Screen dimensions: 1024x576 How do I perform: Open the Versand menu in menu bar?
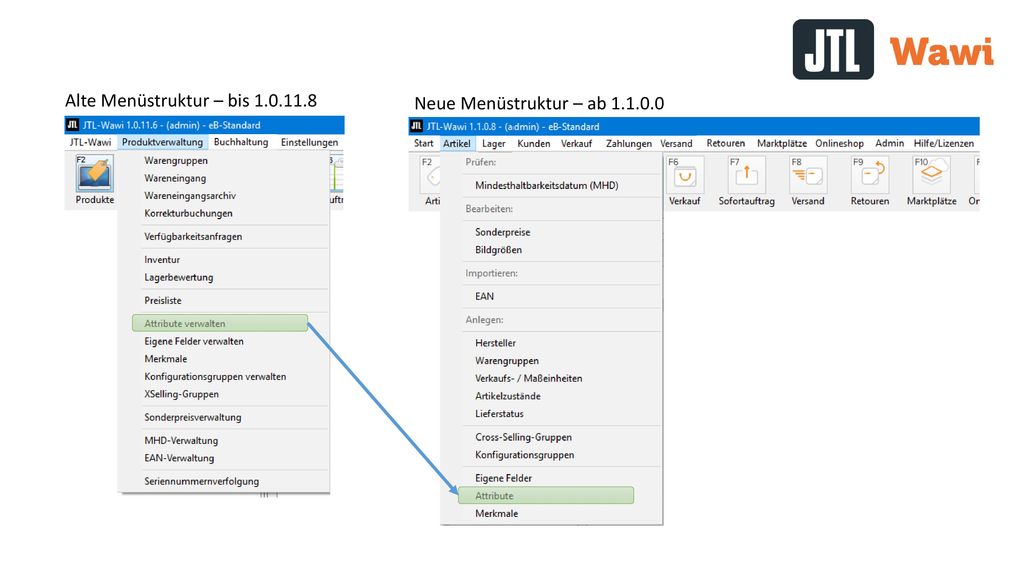[677, 143]
